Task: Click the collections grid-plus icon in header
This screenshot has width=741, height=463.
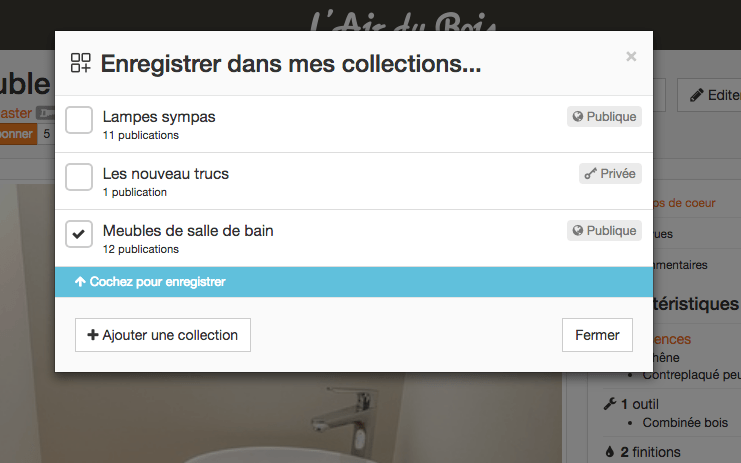Action: click(80, 63)
